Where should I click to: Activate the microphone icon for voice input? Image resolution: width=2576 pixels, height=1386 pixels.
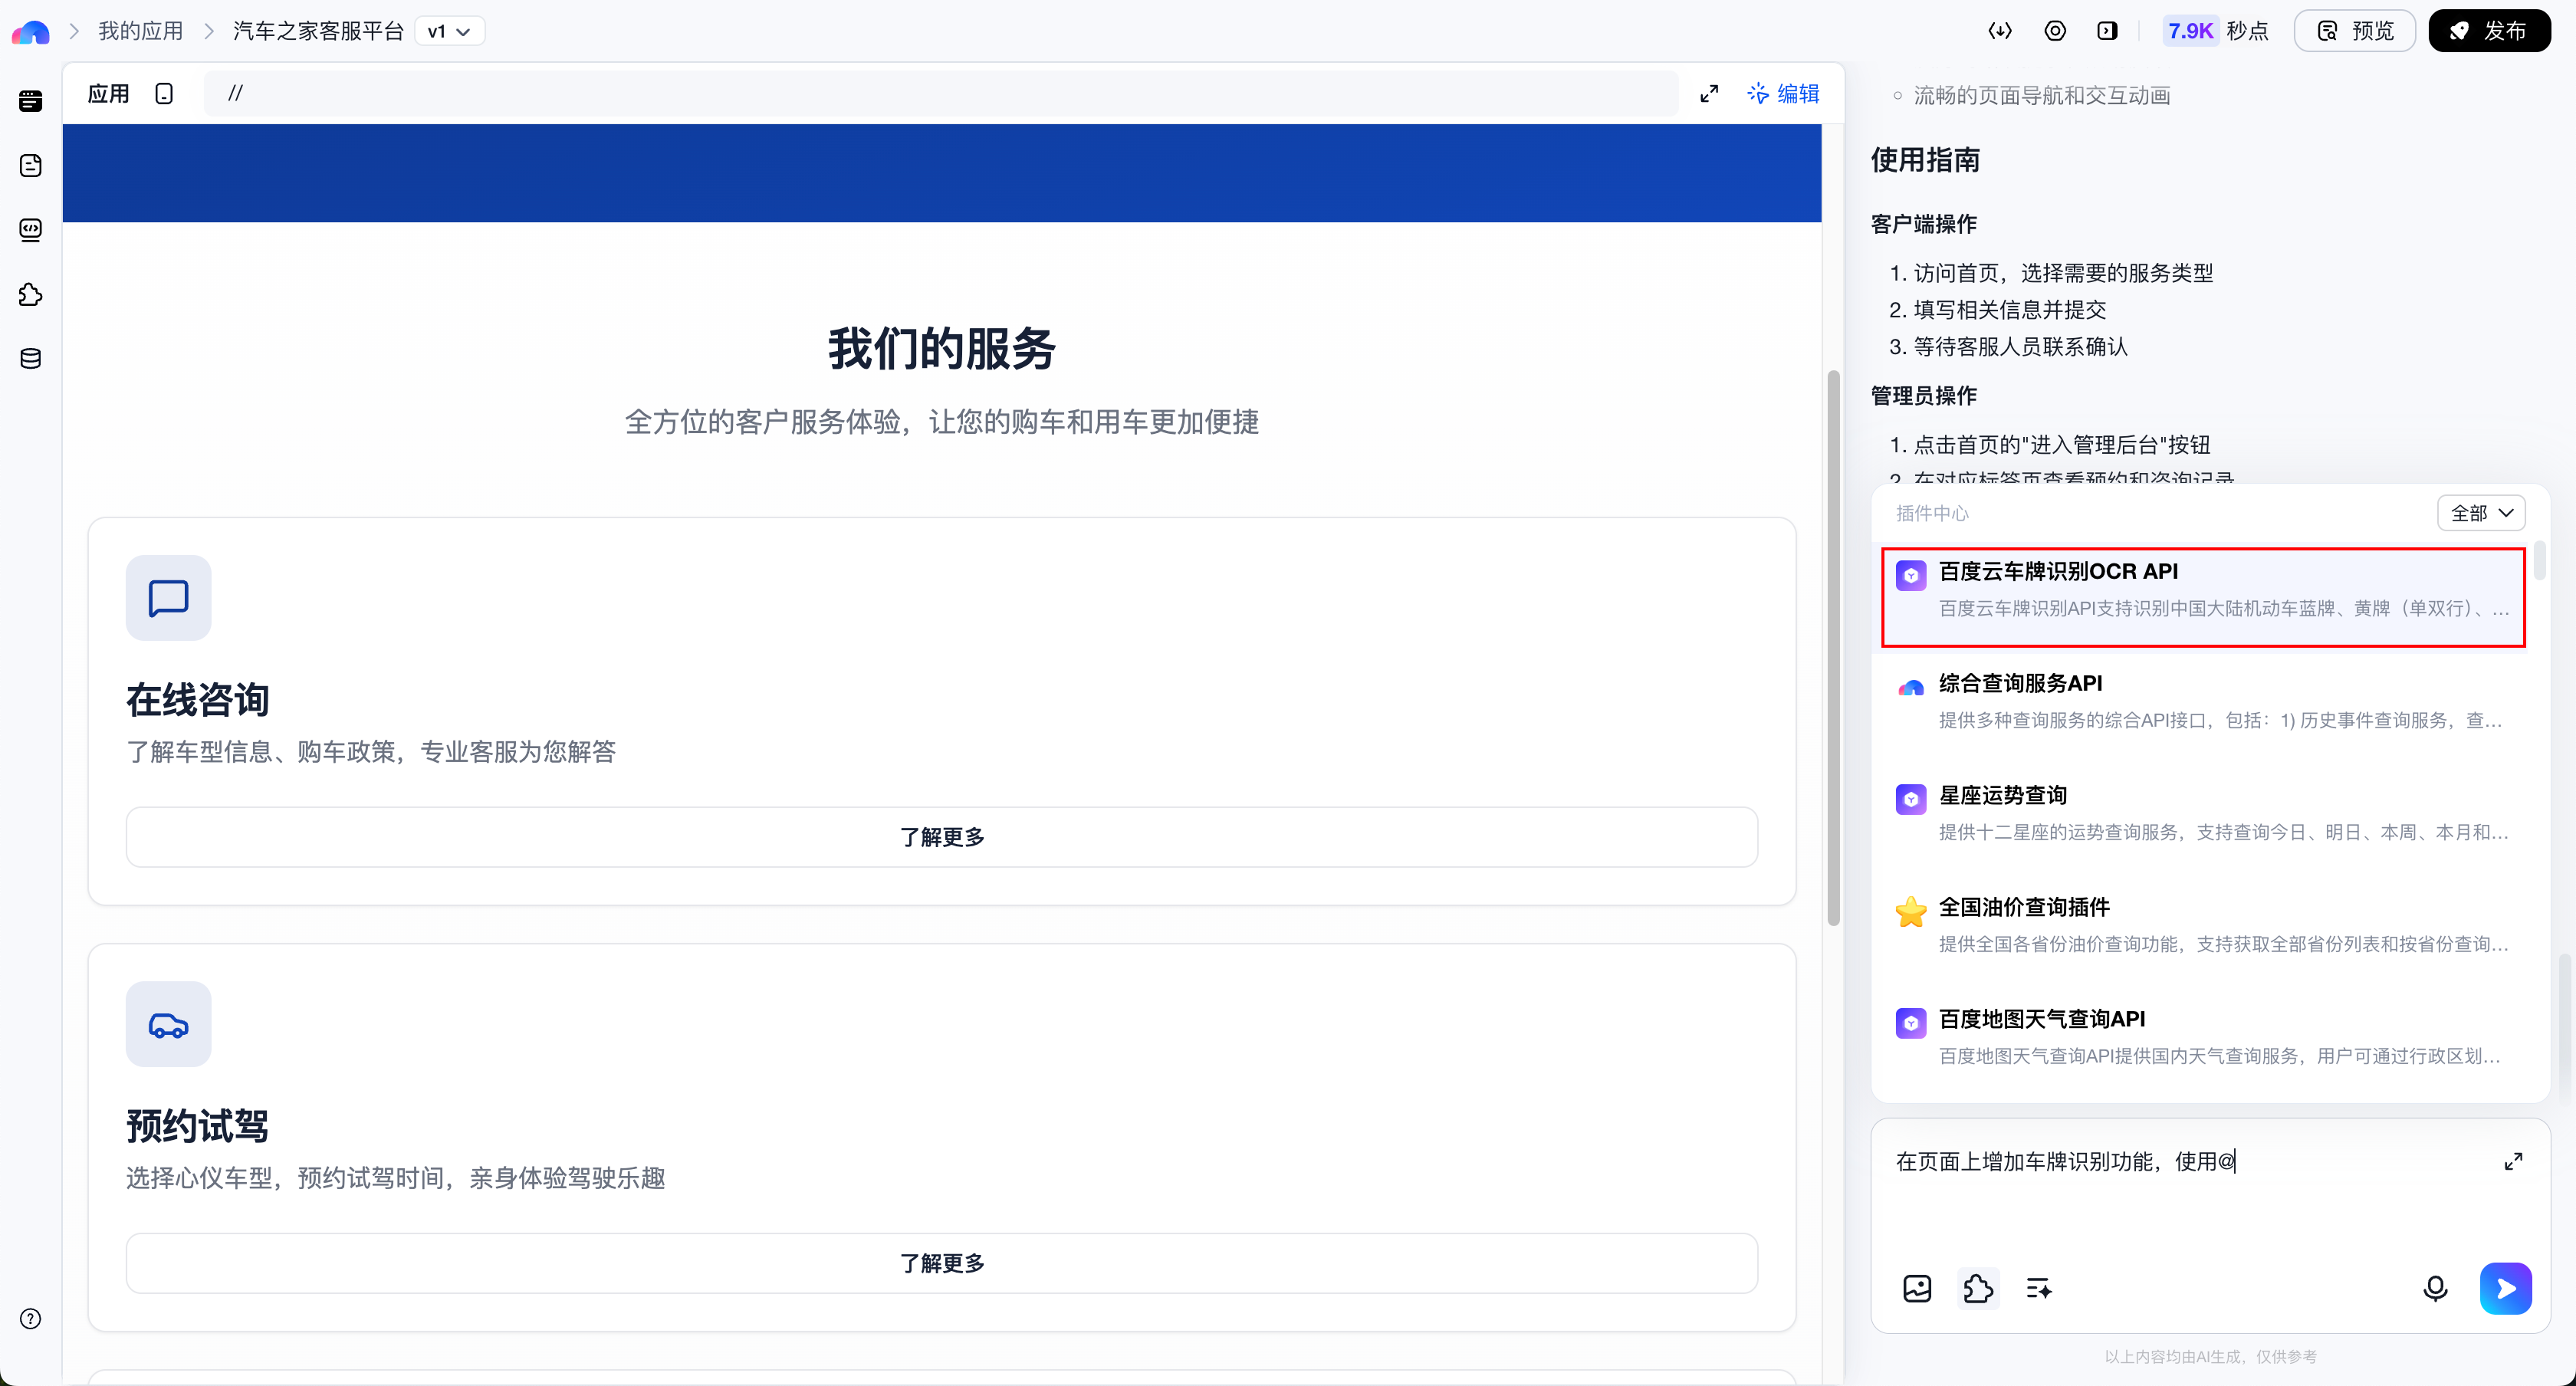click(2435, 1289)
